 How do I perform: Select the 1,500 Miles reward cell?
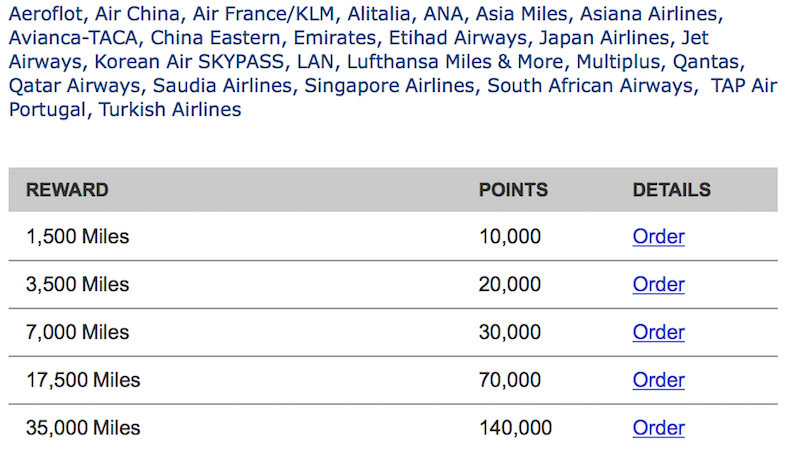[78, 237]
